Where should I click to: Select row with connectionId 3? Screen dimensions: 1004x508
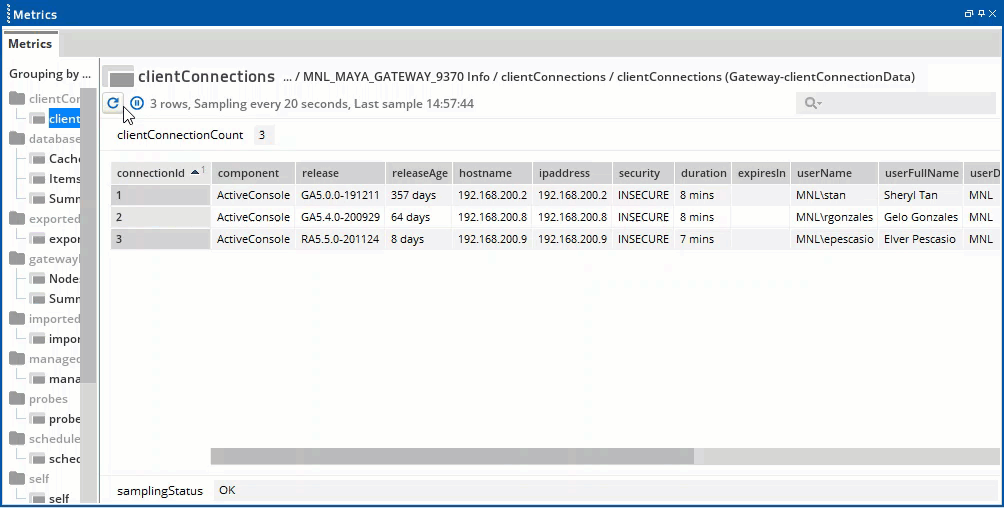pos(160,239)
